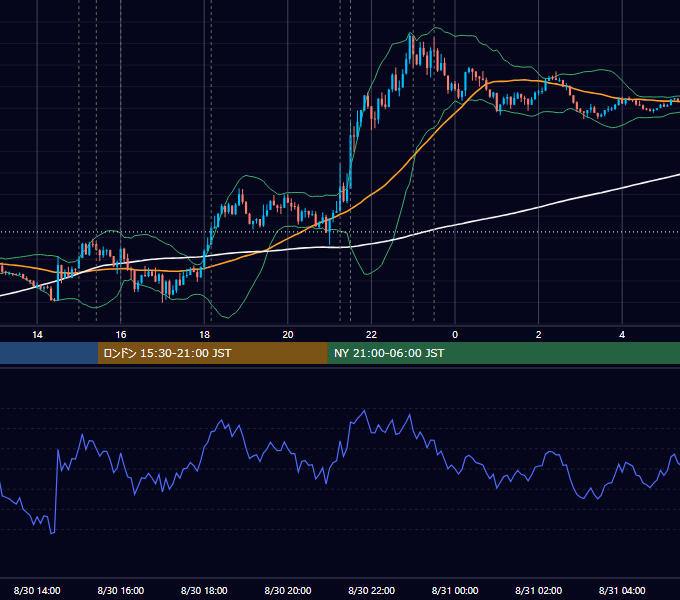Click the 18 hour label on price chart axis
Viewport: 680px width, 600px height.
point(204,335)
